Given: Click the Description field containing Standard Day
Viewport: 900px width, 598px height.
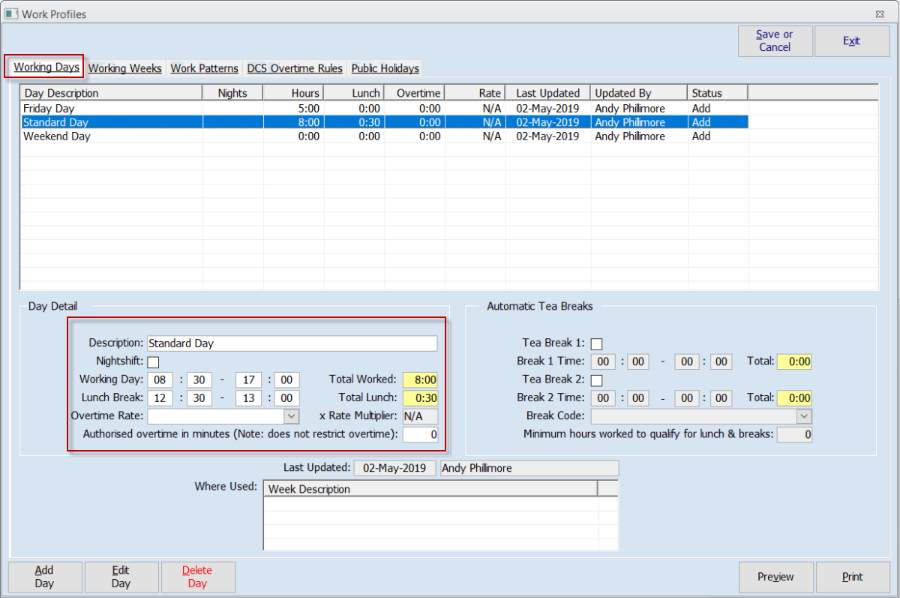Looking at the screenshot, I should click(291, 343).
